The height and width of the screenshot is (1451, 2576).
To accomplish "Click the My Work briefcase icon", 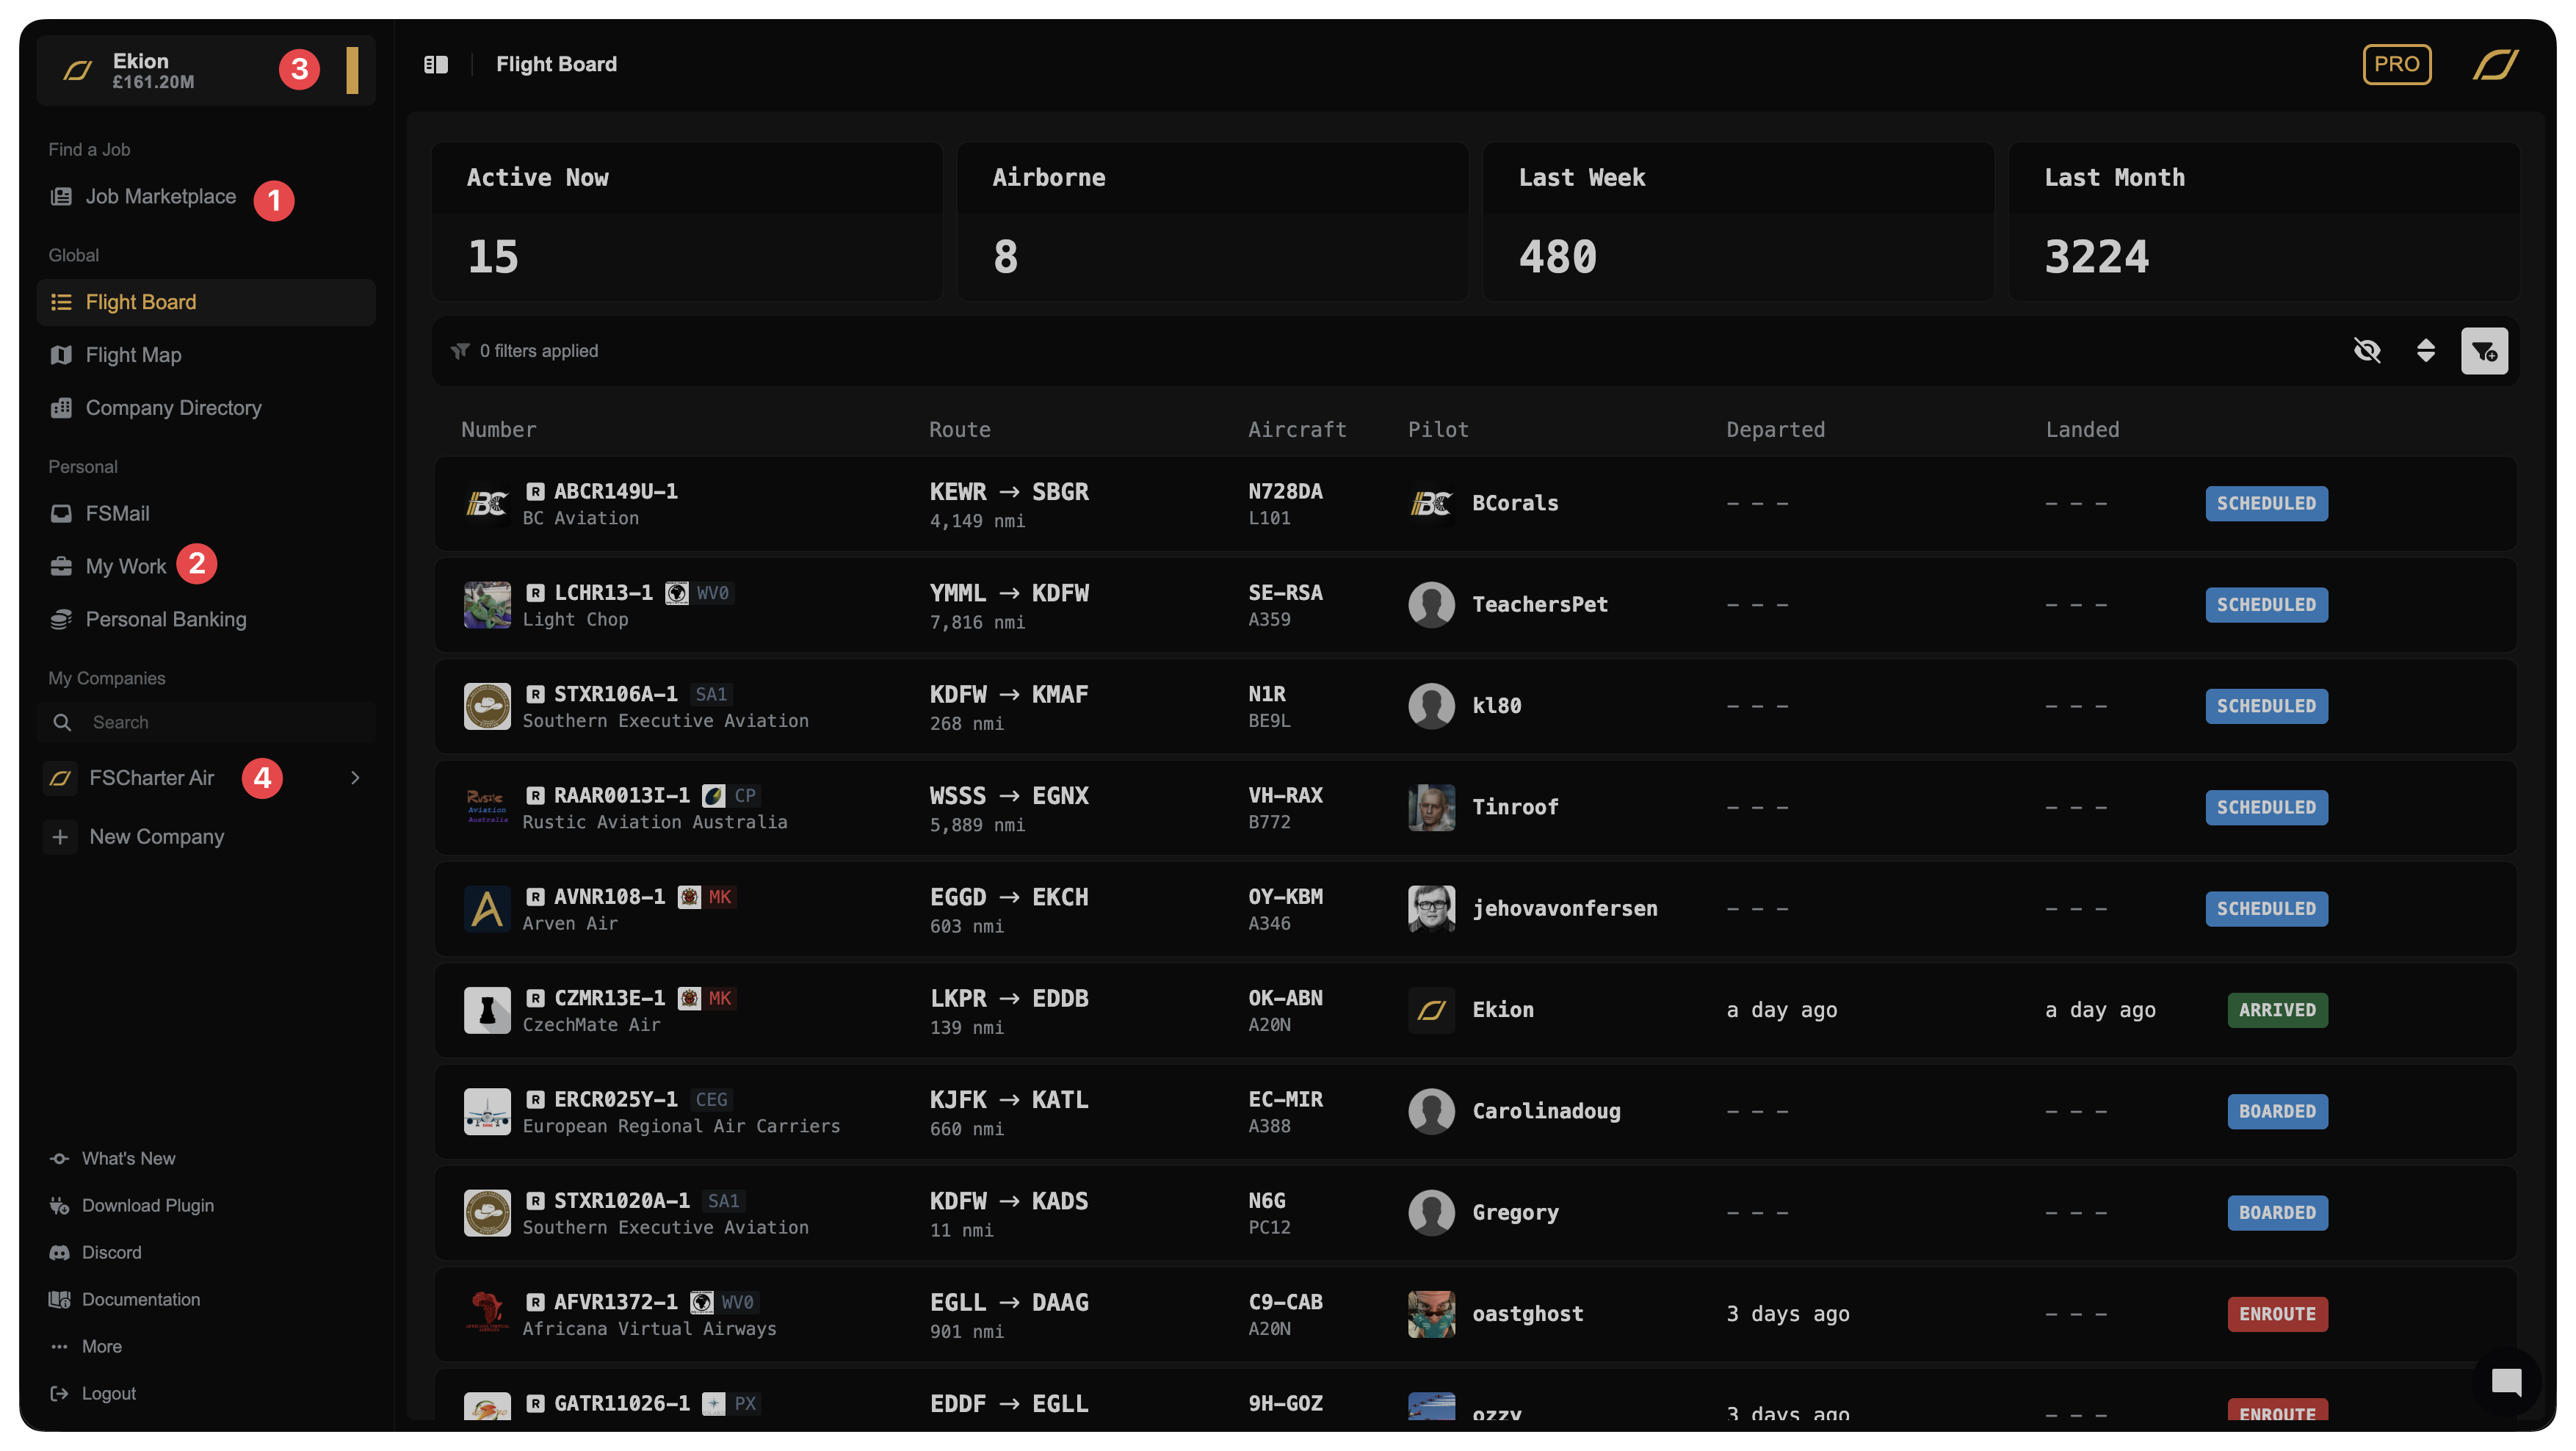I will coord(61,567).
